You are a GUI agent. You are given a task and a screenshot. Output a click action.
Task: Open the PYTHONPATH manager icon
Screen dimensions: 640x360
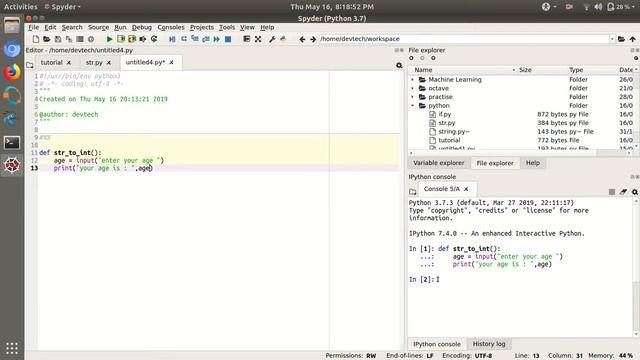[283, 39]
